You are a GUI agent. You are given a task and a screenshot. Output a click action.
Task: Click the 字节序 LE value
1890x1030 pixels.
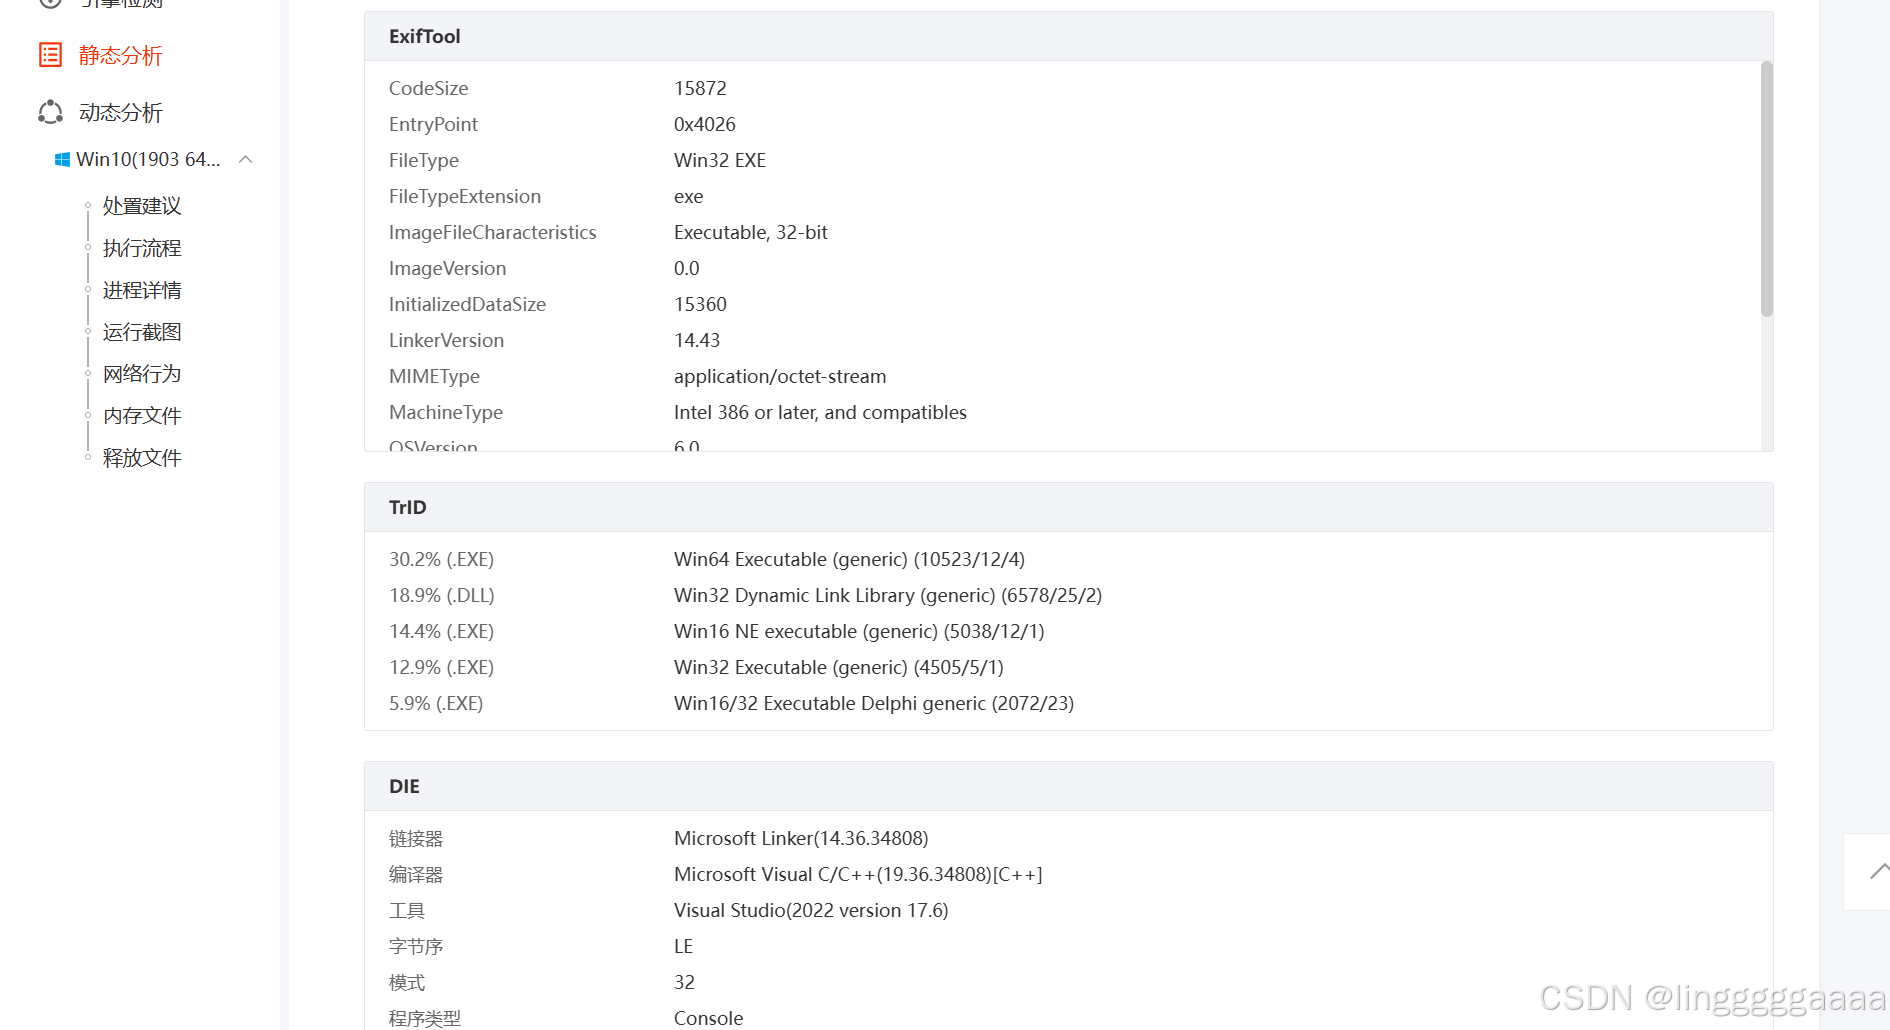tap(683, 946)
